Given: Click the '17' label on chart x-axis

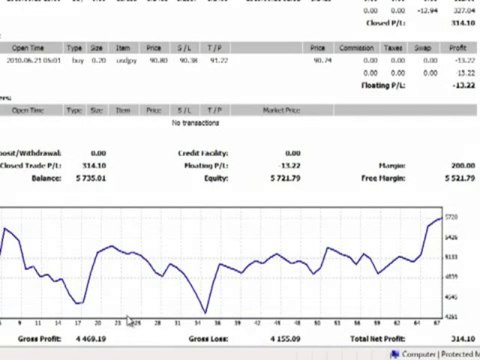Looking at the screenshot, I should coord(78,323).
